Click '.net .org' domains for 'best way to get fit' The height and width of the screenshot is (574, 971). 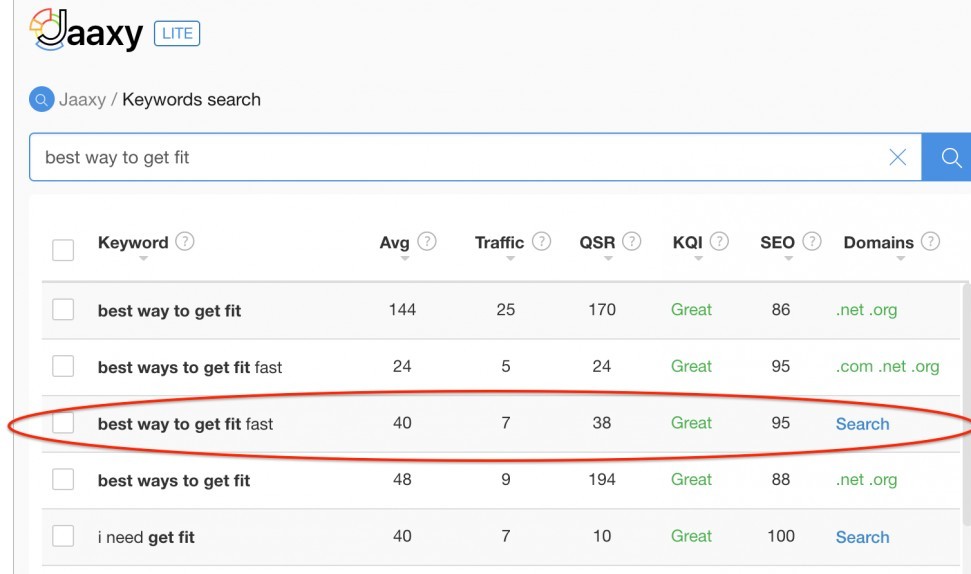click(866, 310)
